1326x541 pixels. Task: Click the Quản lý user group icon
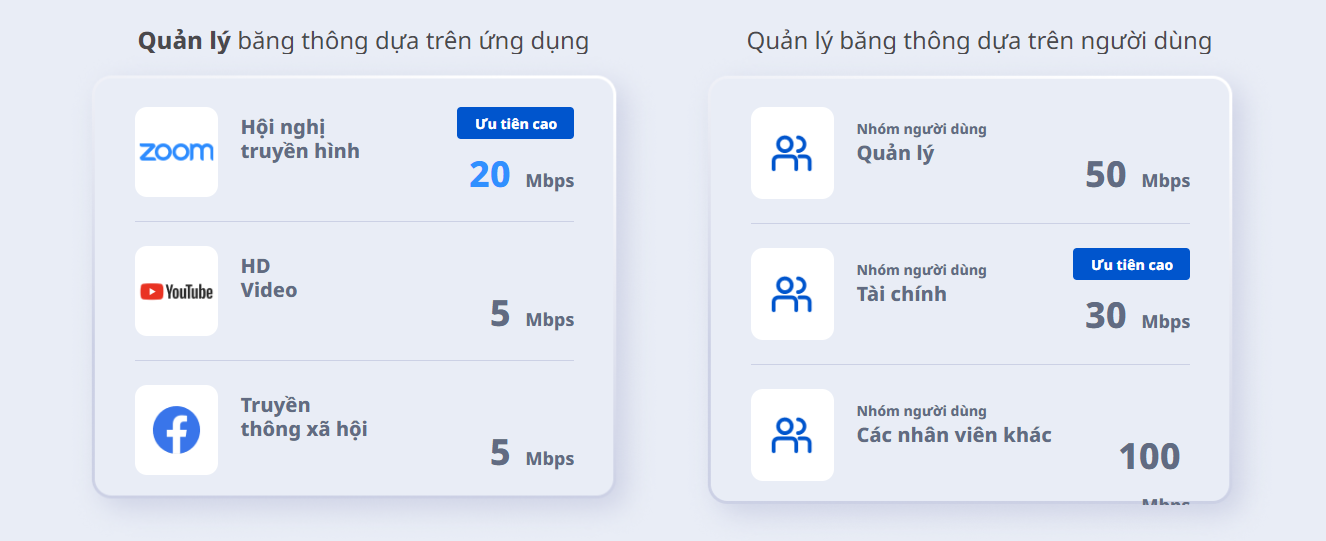click(x=792, y=153)
